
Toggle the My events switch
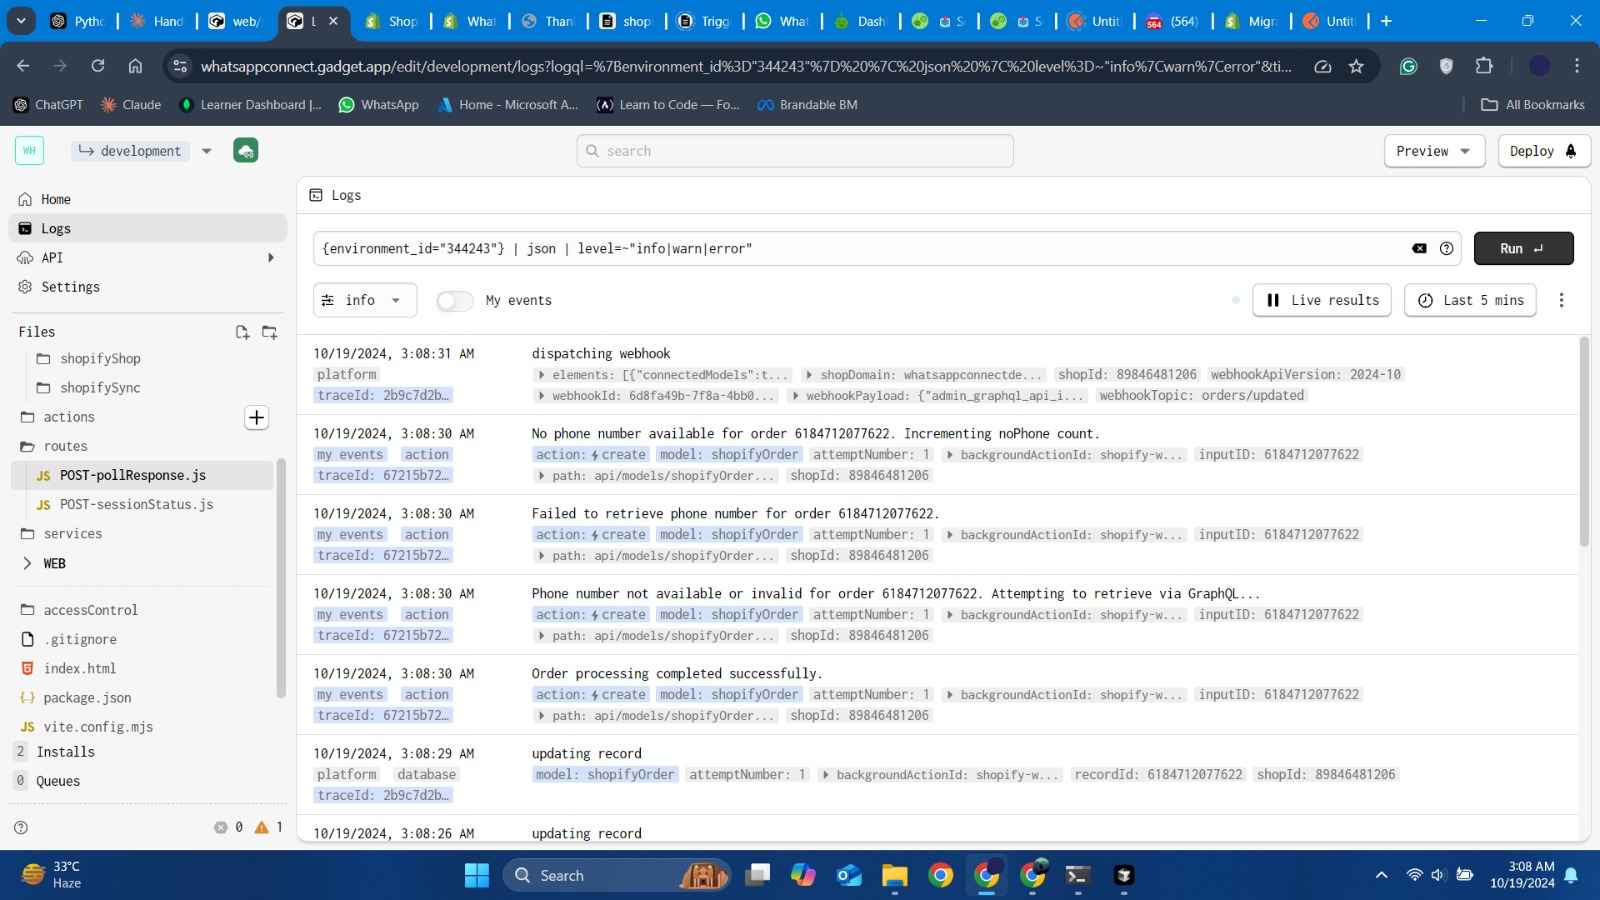[x=454, y=300]
